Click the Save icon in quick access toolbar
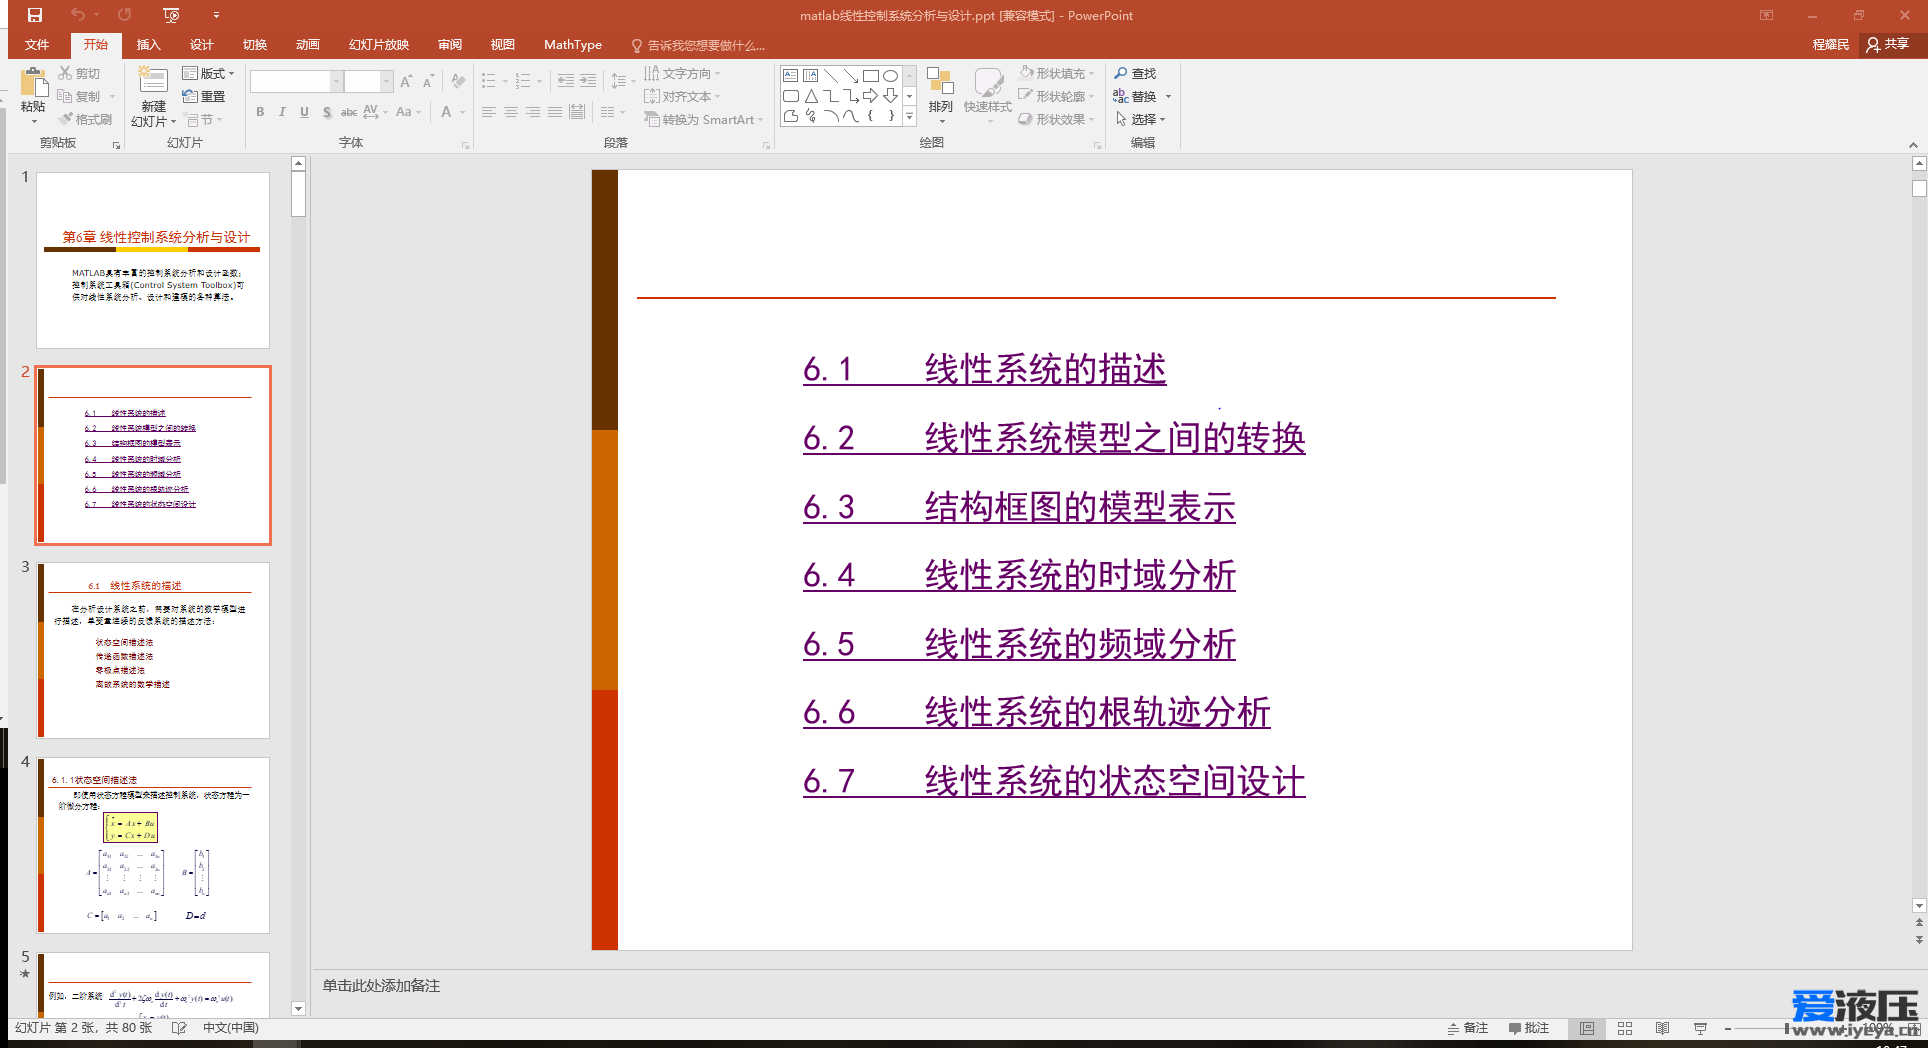1928x1048 pixels. pos(35,15)
